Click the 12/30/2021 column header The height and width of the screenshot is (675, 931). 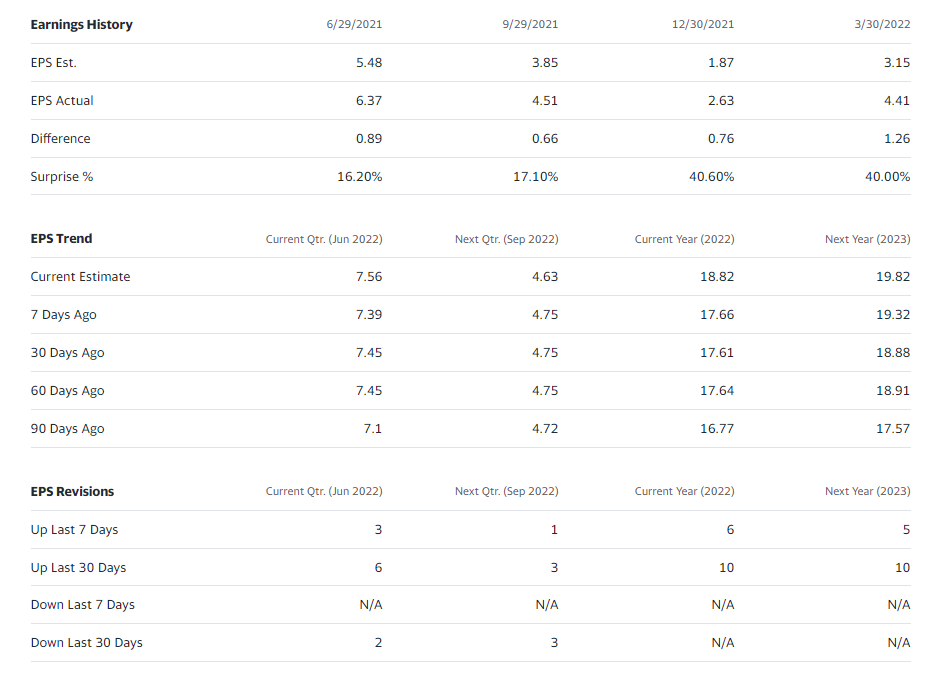coord(703,24)
